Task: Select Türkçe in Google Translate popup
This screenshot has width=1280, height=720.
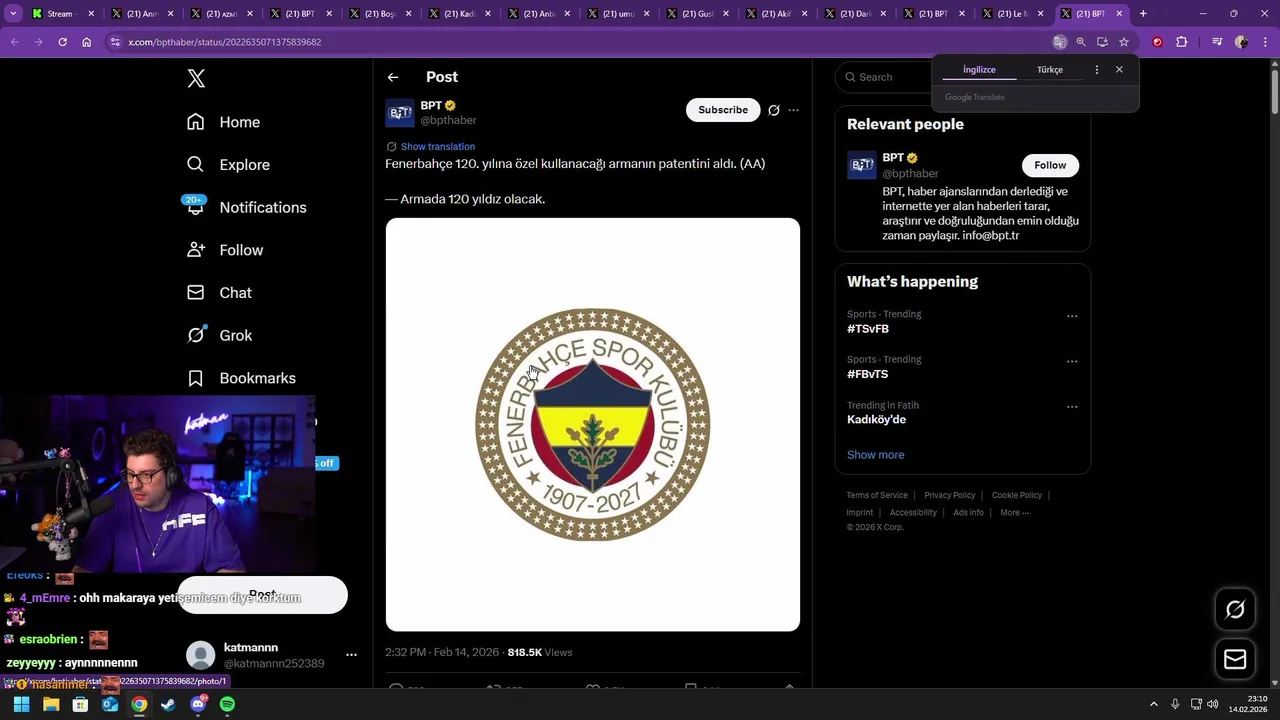Action: (x=1050, y=70)
